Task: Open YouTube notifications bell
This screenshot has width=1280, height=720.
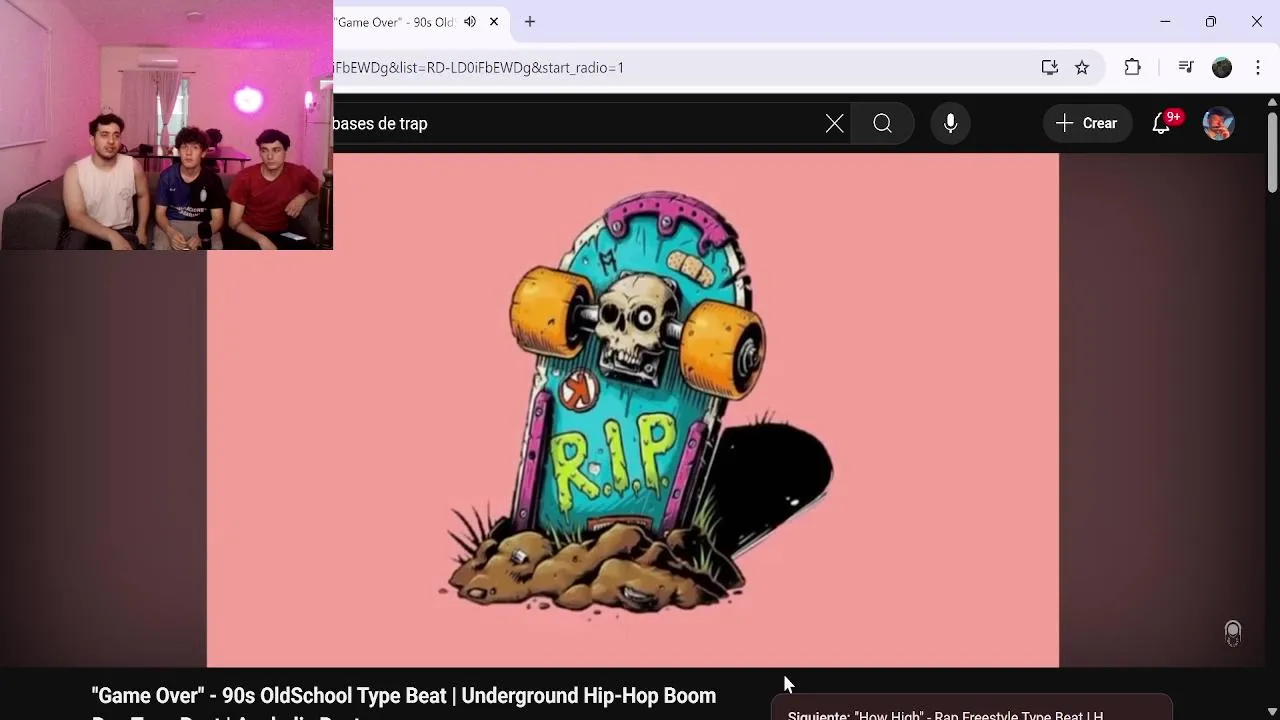Action: (1162, 124)
